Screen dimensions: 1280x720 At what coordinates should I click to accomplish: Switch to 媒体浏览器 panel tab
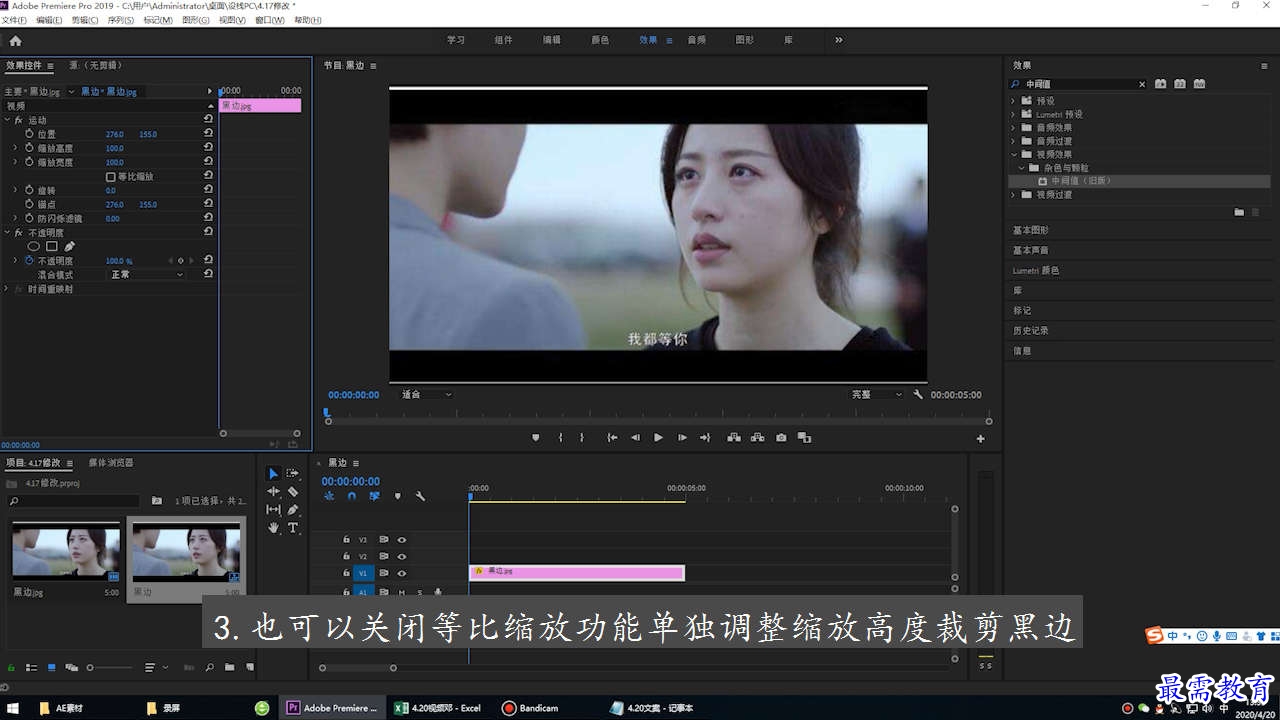111,463
